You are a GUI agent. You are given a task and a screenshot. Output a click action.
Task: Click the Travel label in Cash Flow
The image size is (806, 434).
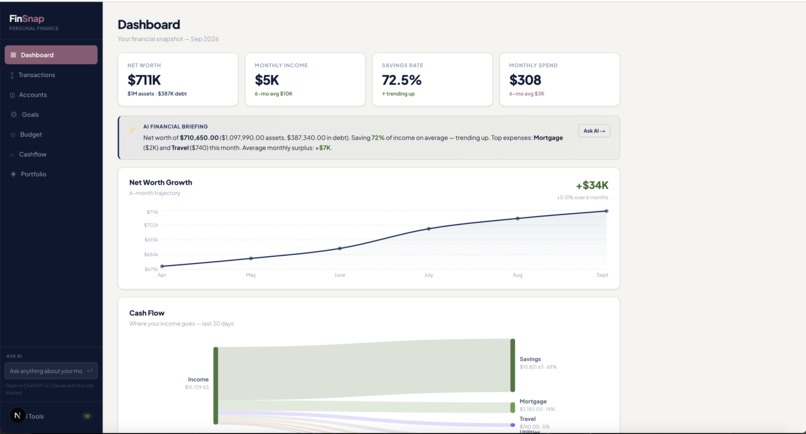[x=527, y=419]
